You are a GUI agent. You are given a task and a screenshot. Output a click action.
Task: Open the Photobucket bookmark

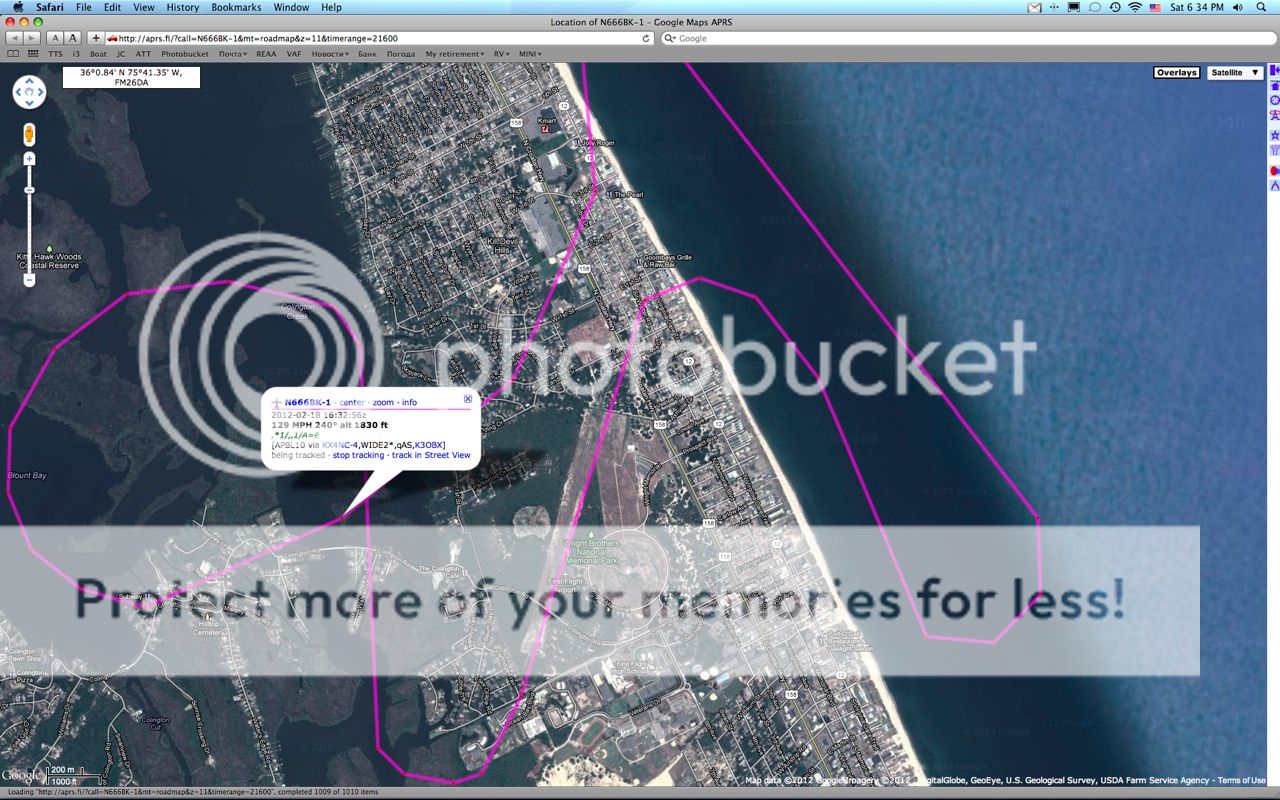click(x=185, y=54)
